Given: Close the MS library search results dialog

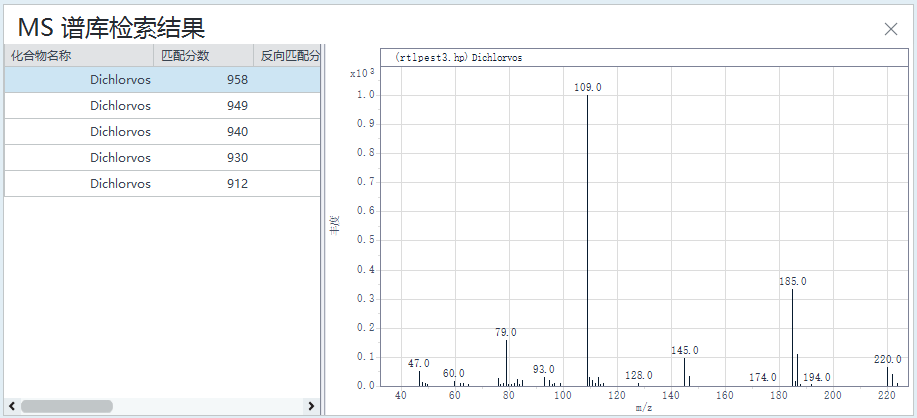Looking at the screenshot, I should [891, 29].
